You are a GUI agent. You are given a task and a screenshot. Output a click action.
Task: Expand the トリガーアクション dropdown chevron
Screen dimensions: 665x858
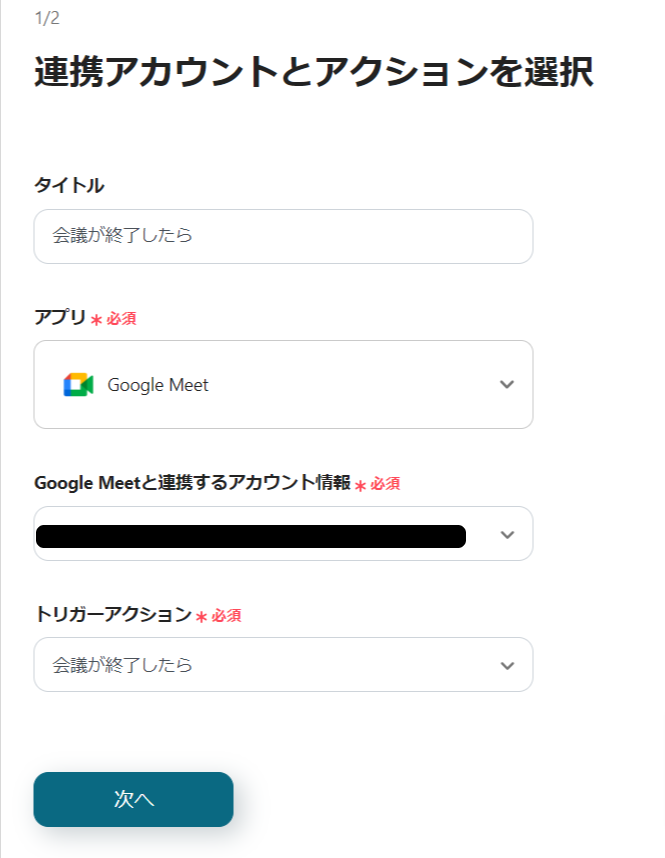[507, 665]
